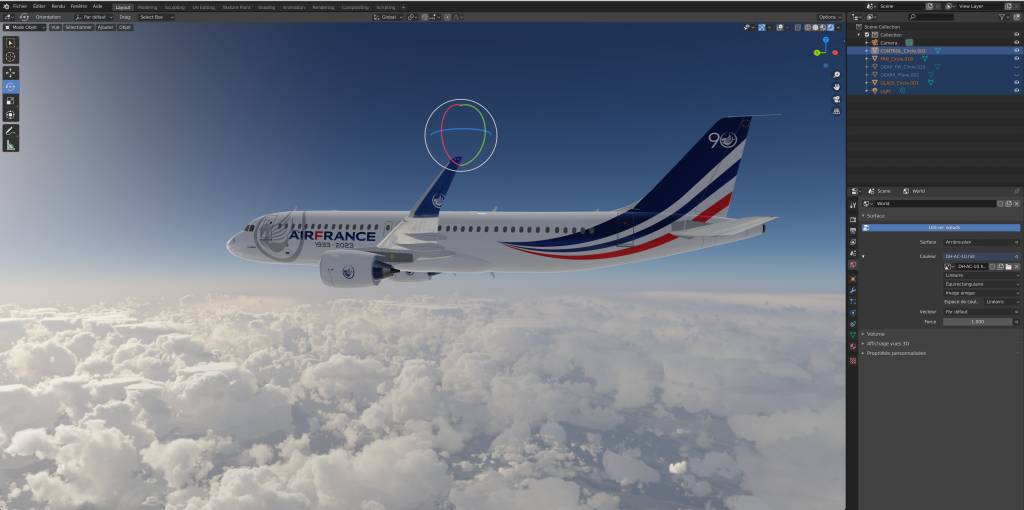Open the Physics properties tab

tap(853, 312)
